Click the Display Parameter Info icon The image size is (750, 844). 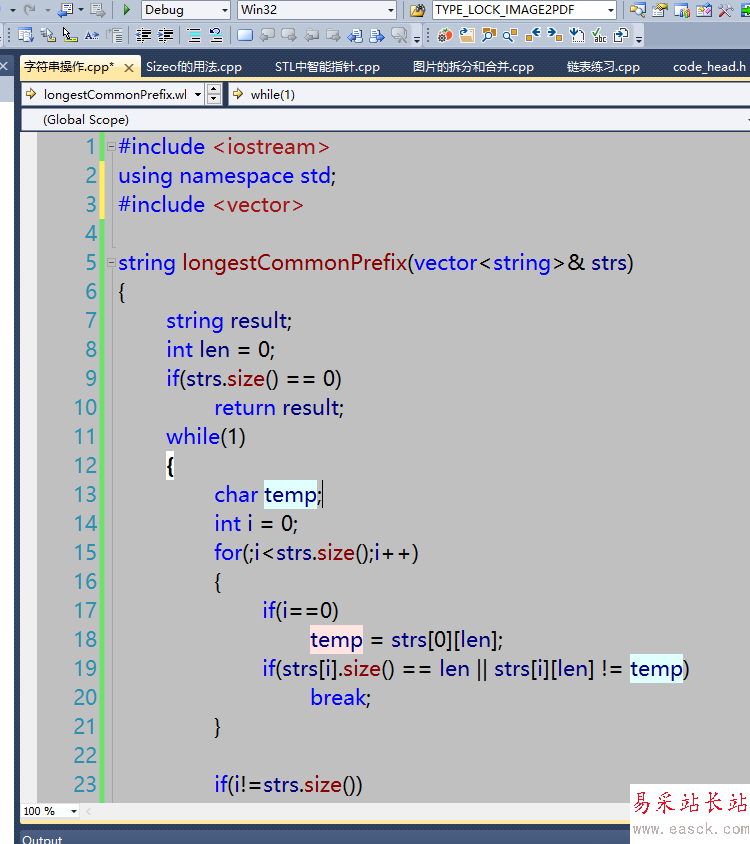tap(47, 35)
